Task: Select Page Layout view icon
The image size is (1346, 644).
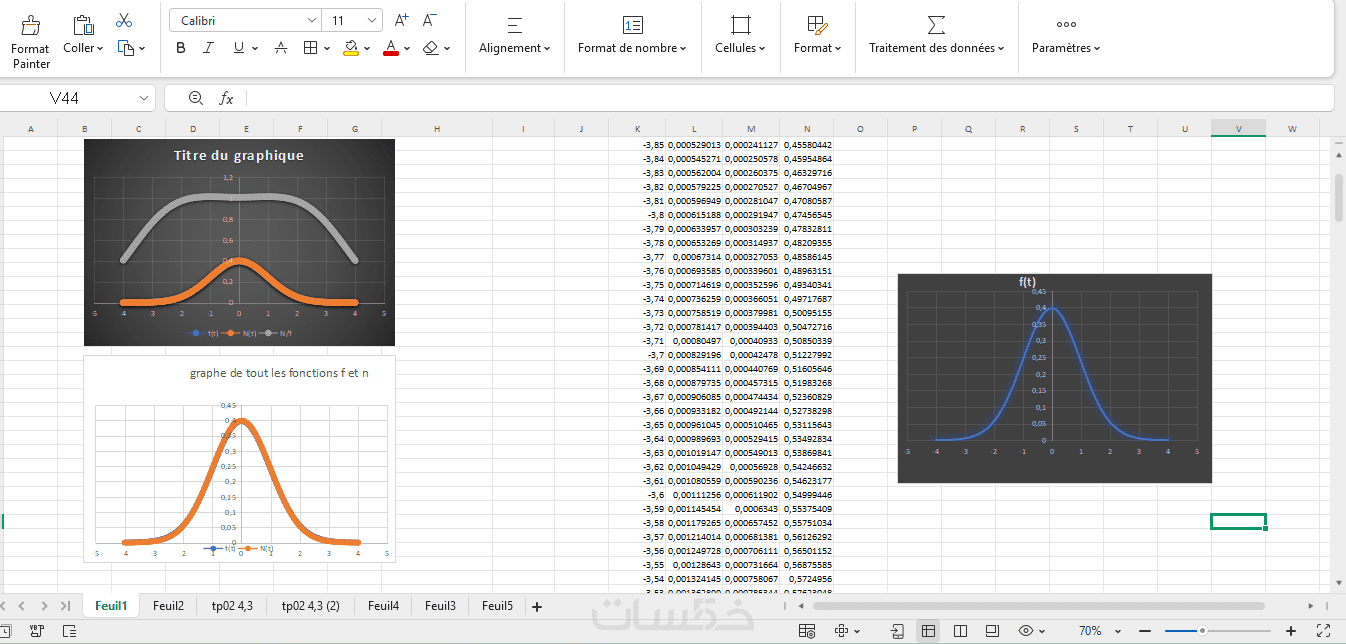Action: pos(960,631)
